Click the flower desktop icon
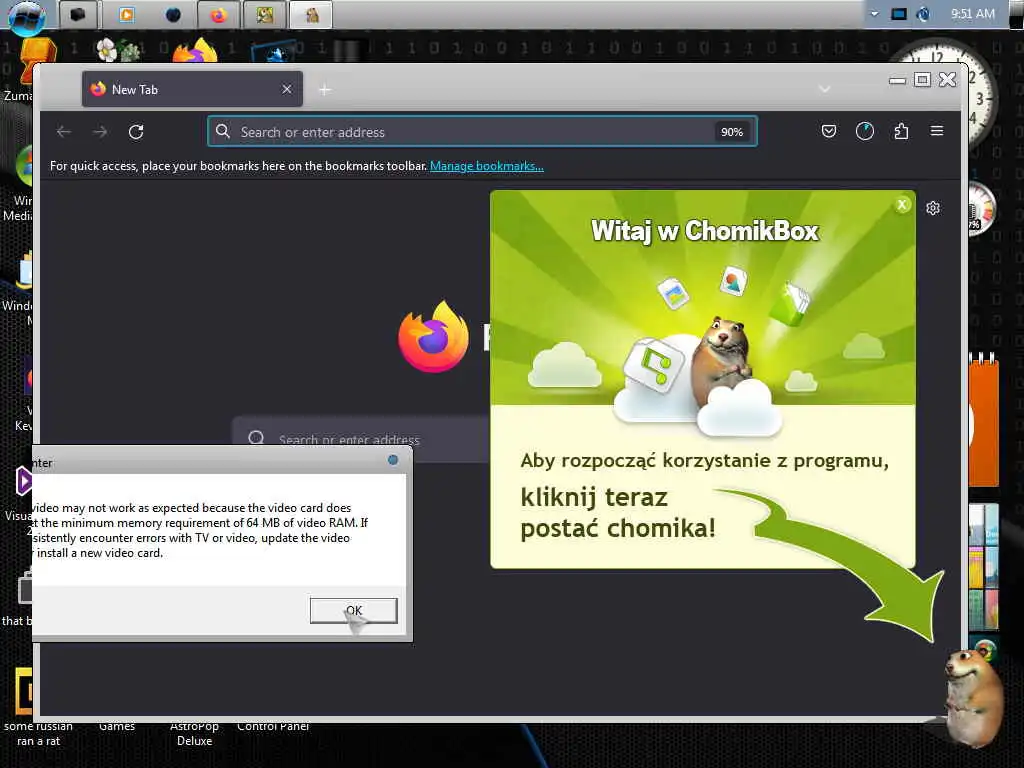The height and width of the screenshot is (768, 1024). coord(118,50)
